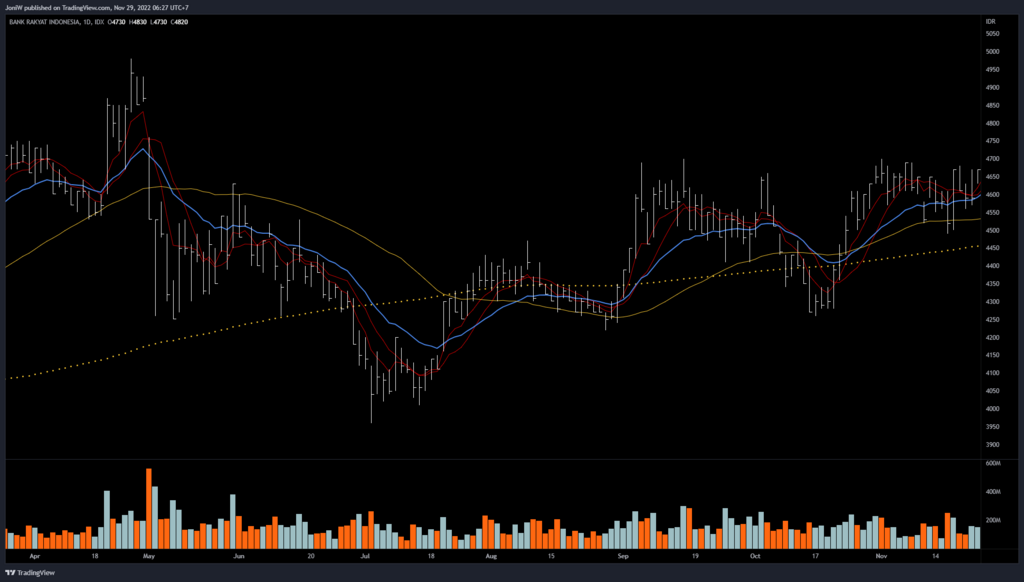Select the Apr label on time axis
The width and height of the screenshot is (1024, 582).
(x=36, y=555)
